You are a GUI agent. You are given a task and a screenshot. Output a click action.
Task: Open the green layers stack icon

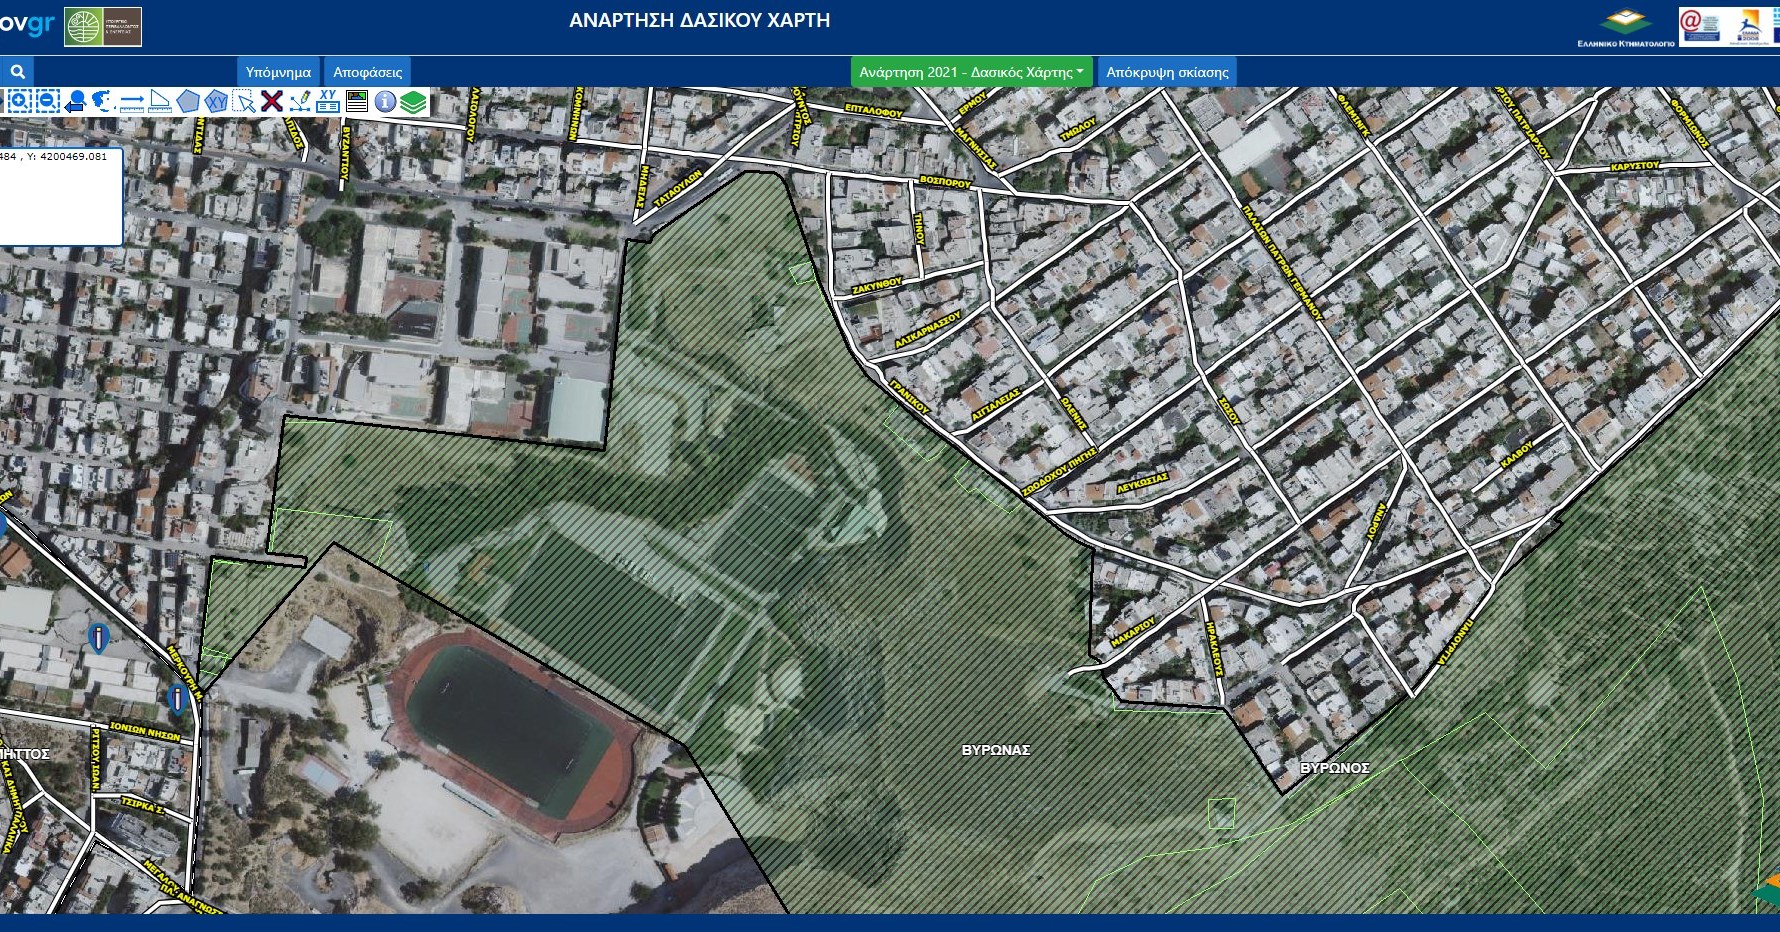coord(414,101)
